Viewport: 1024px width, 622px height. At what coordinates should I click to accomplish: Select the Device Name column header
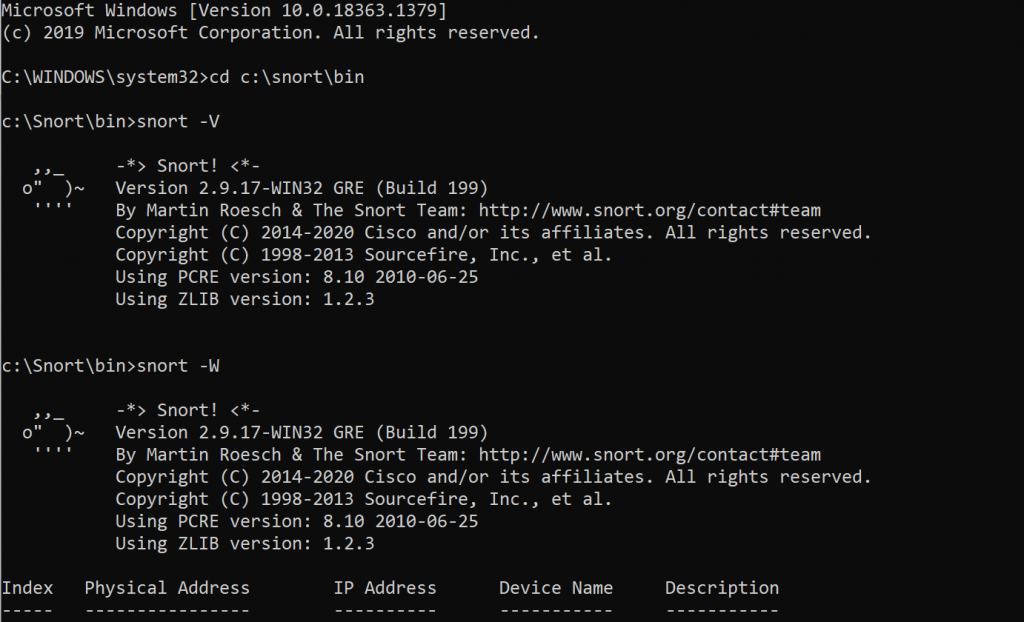coord(556,588)
